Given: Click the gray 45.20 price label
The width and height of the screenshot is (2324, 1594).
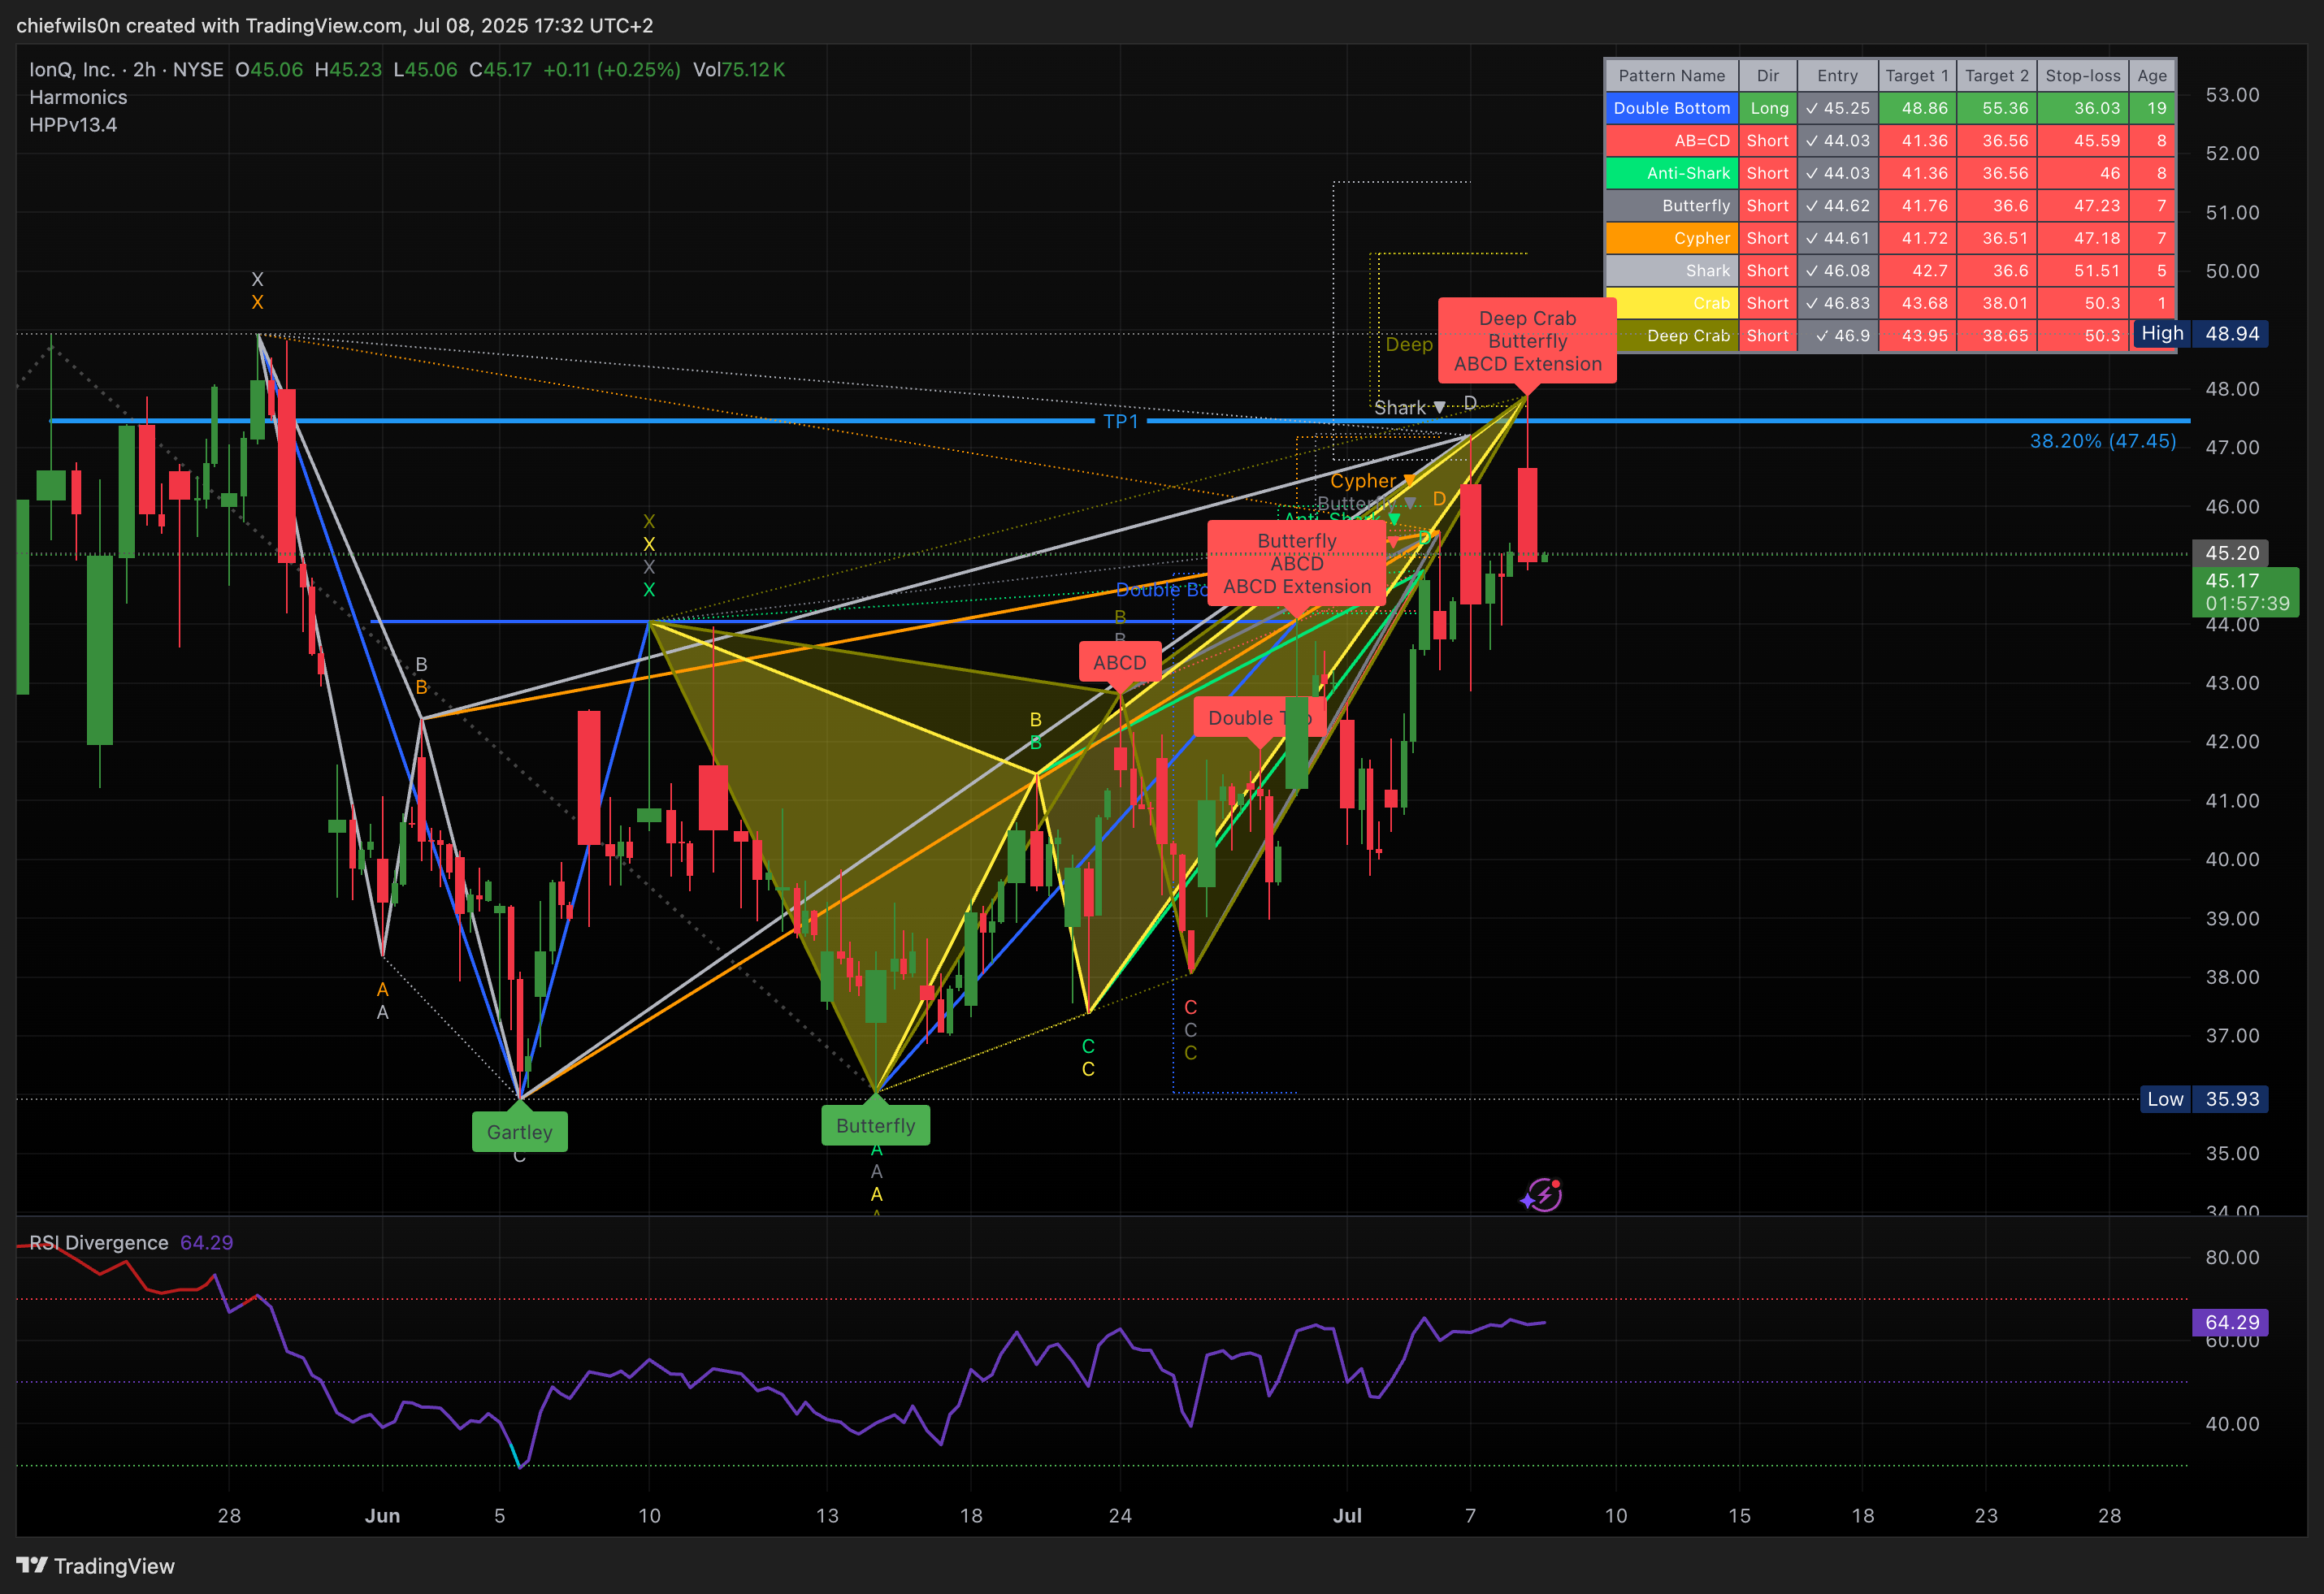Looking at the screenshot, I should point(2231,553).
